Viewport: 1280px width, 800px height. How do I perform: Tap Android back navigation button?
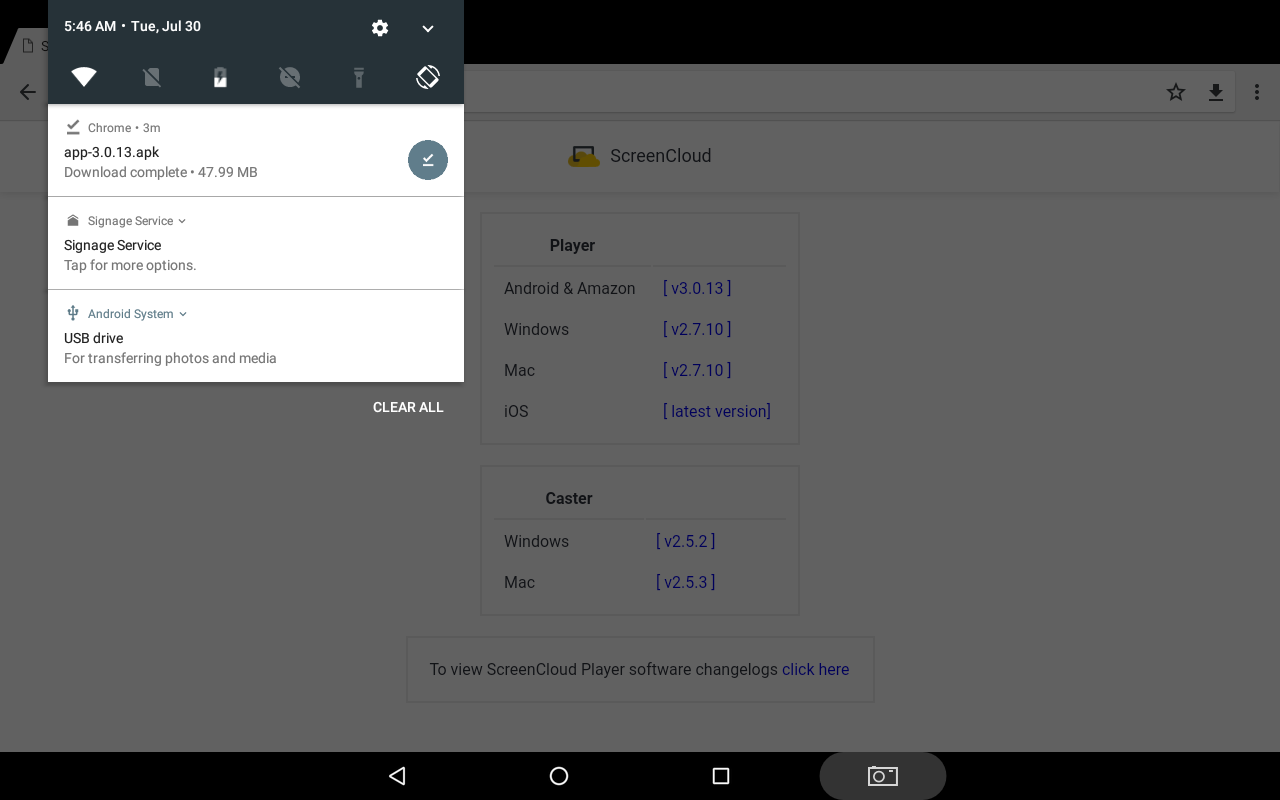point(397,776)
